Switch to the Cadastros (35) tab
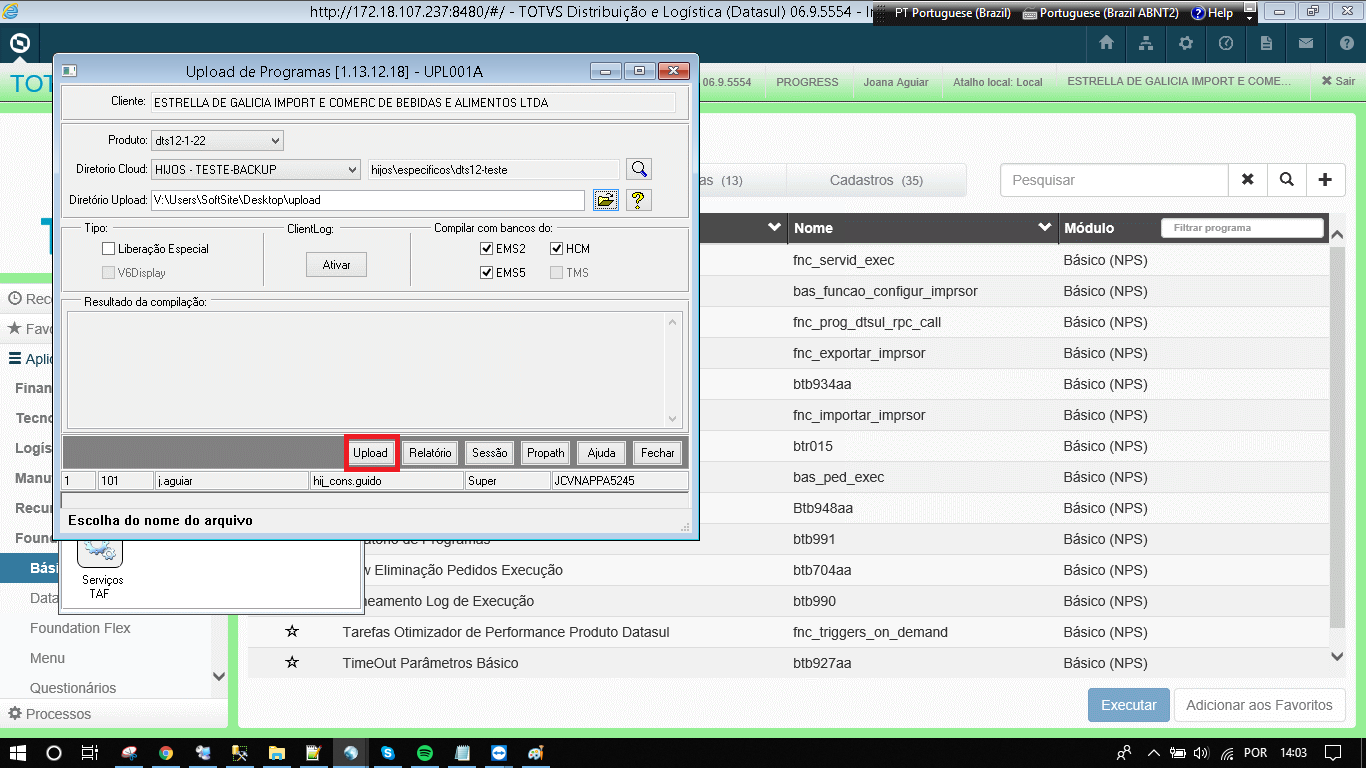 pyautogui.click(x=876, y=180)
